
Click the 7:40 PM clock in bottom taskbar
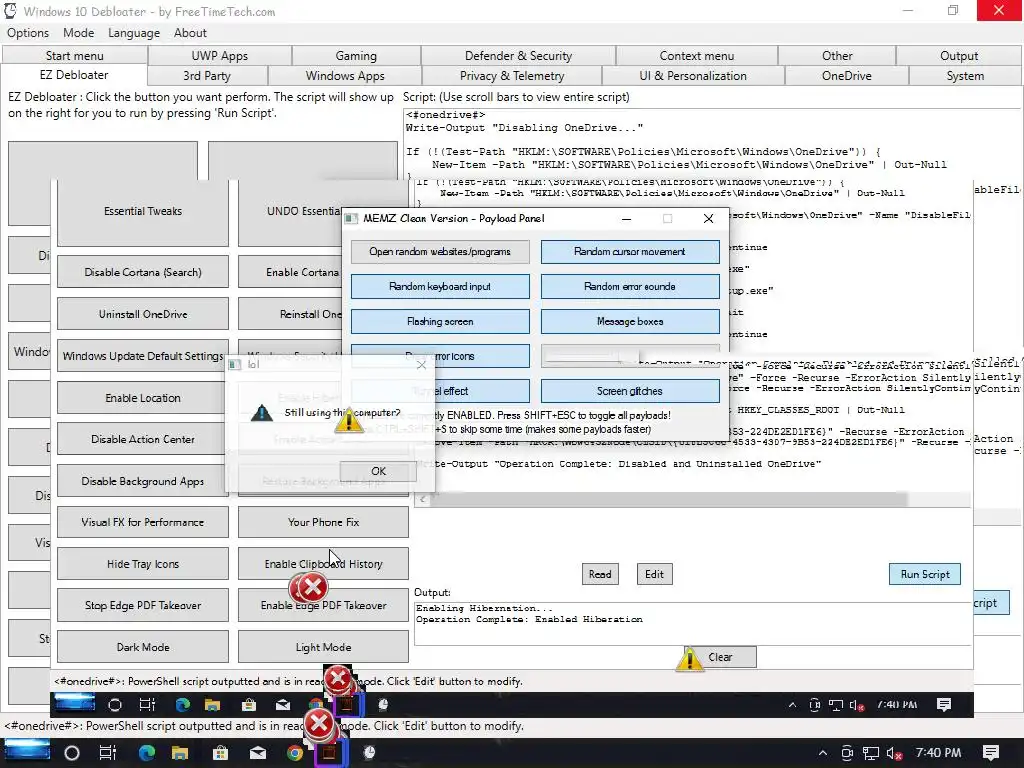938,753
